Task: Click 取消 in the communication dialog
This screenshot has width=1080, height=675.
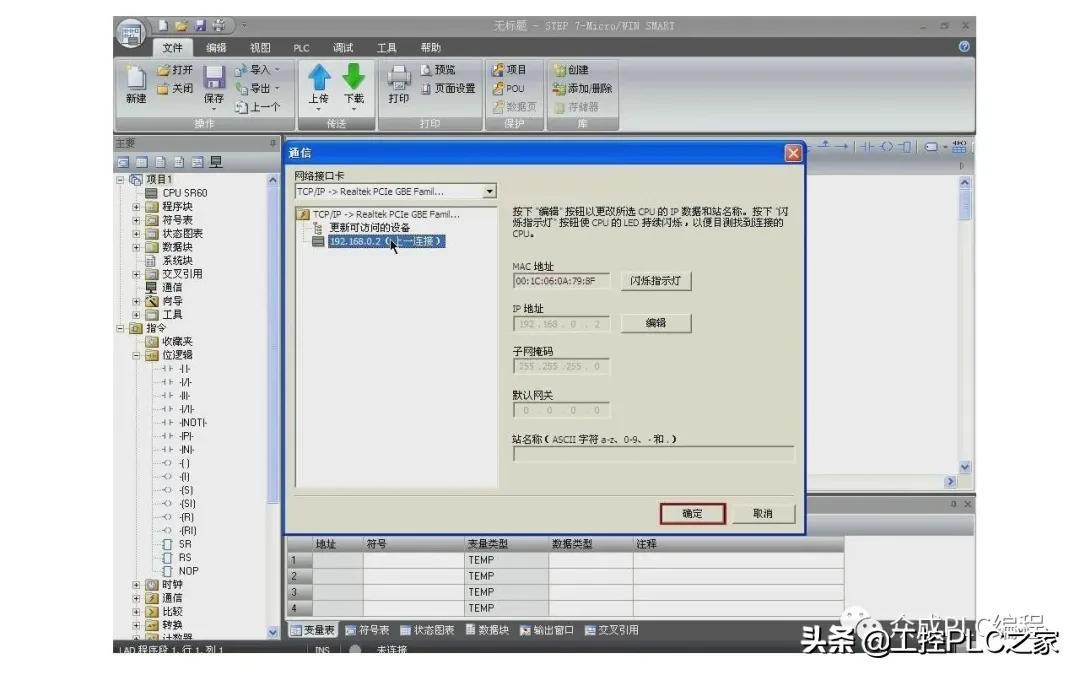Action: pyautogui.click(x=762, y=513)
